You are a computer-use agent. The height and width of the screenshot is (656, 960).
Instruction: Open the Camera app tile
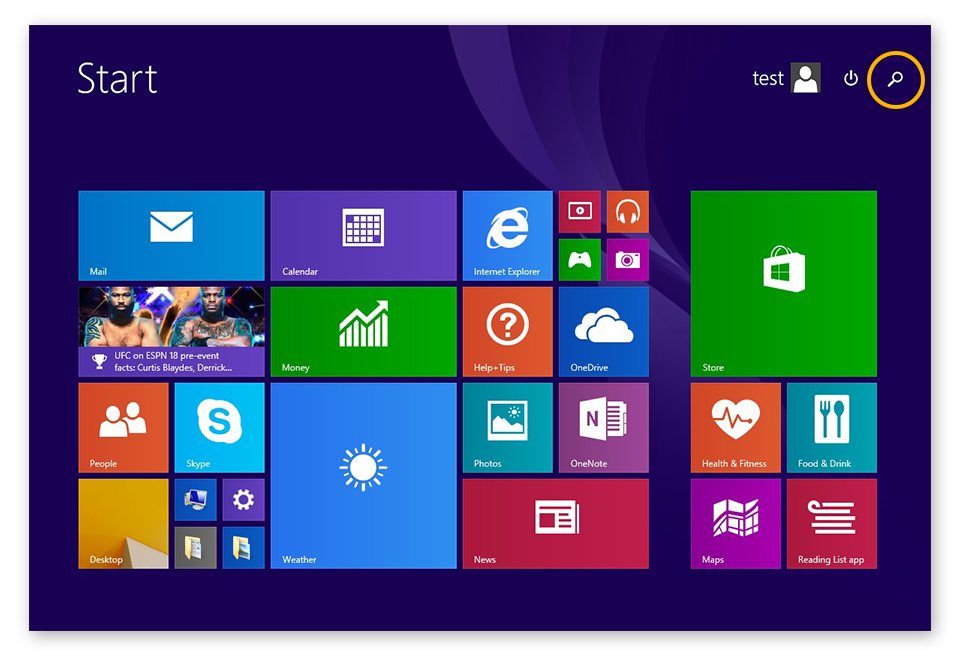coord(627,259)
